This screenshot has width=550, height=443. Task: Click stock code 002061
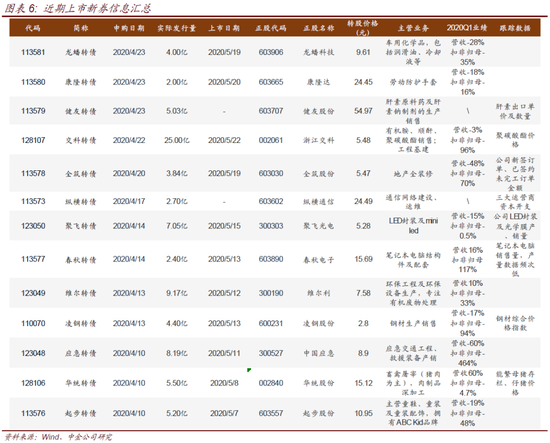(271, 140)
